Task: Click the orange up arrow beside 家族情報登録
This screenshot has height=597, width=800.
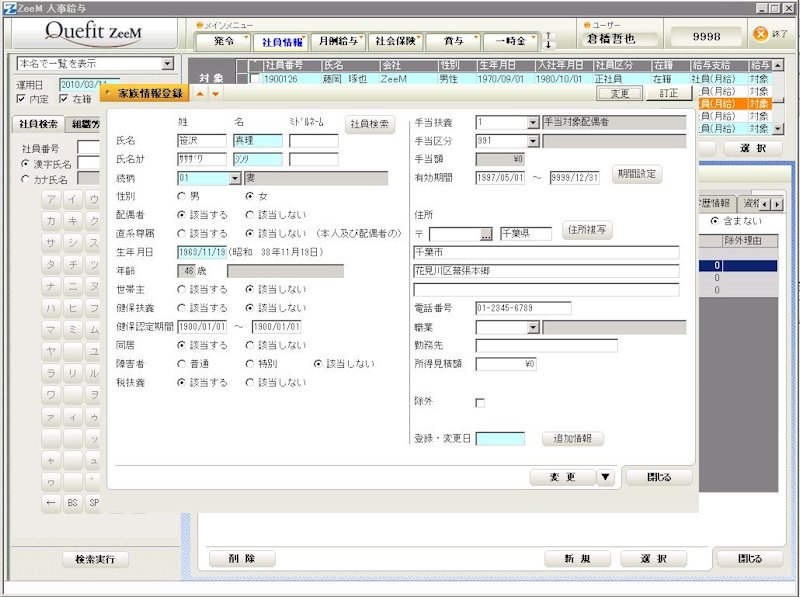Action: point(201,94)
